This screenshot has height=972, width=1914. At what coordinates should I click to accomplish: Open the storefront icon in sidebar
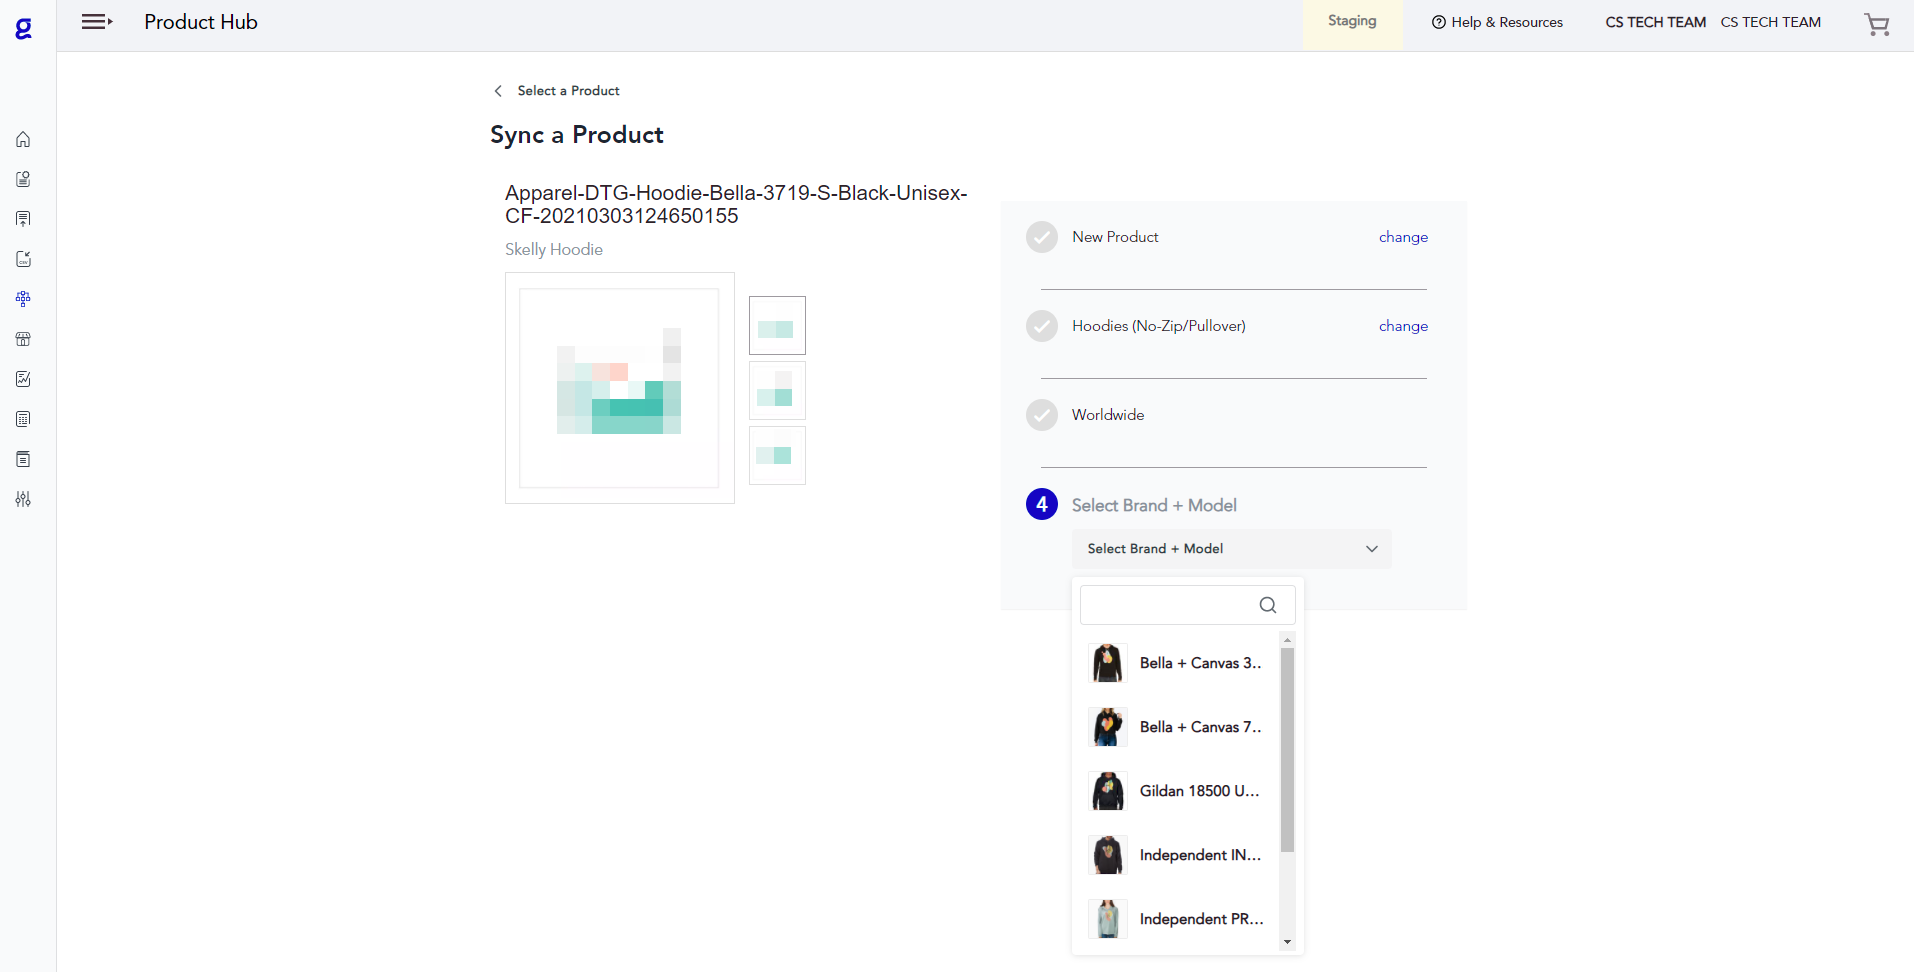(23, 339)
